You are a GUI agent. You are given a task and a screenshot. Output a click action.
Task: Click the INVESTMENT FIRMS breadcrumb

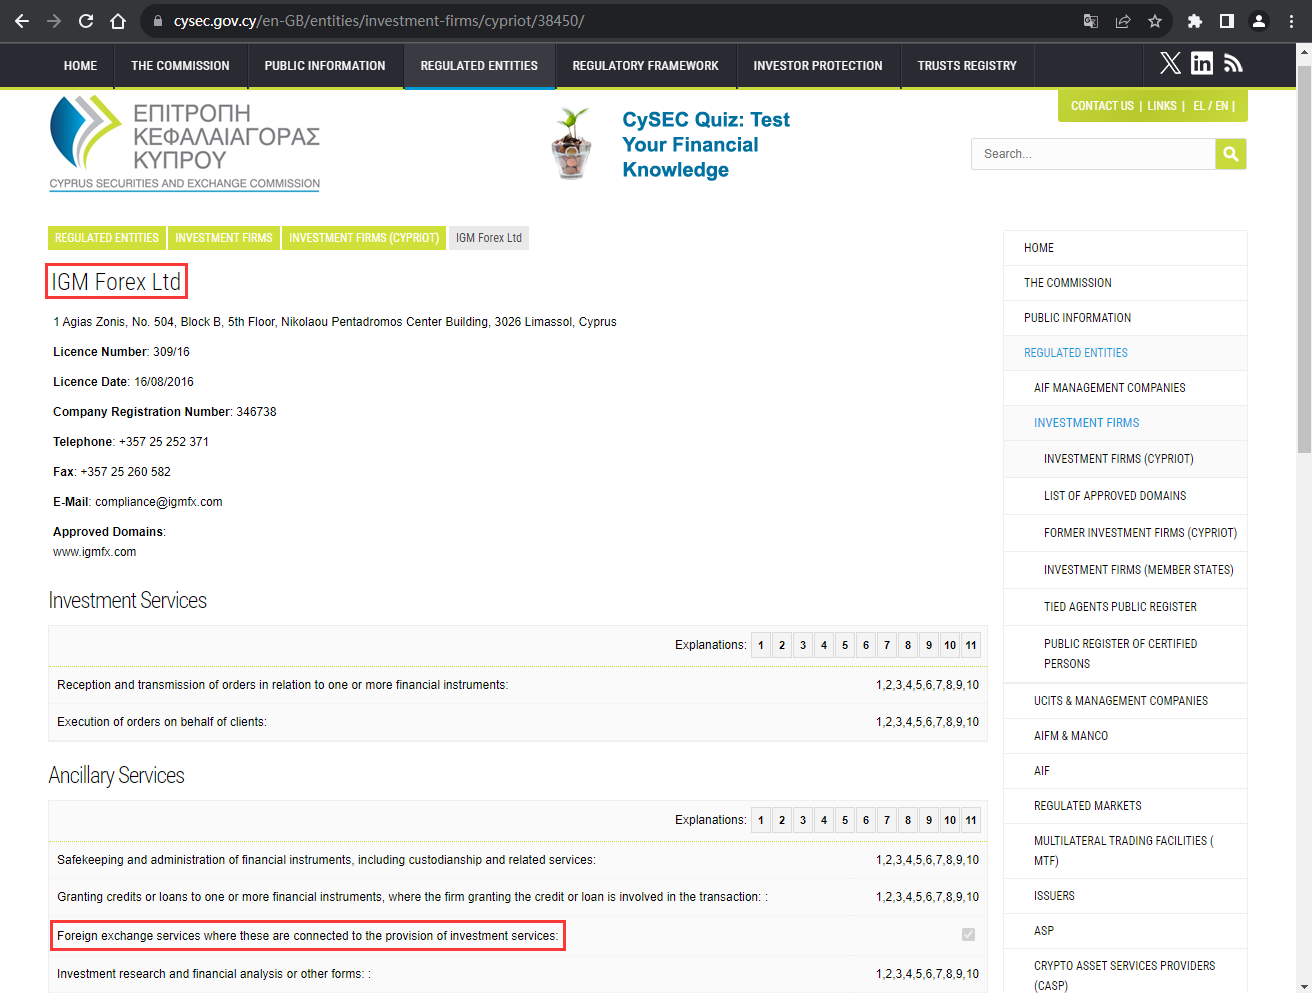(x=224, y=238)
